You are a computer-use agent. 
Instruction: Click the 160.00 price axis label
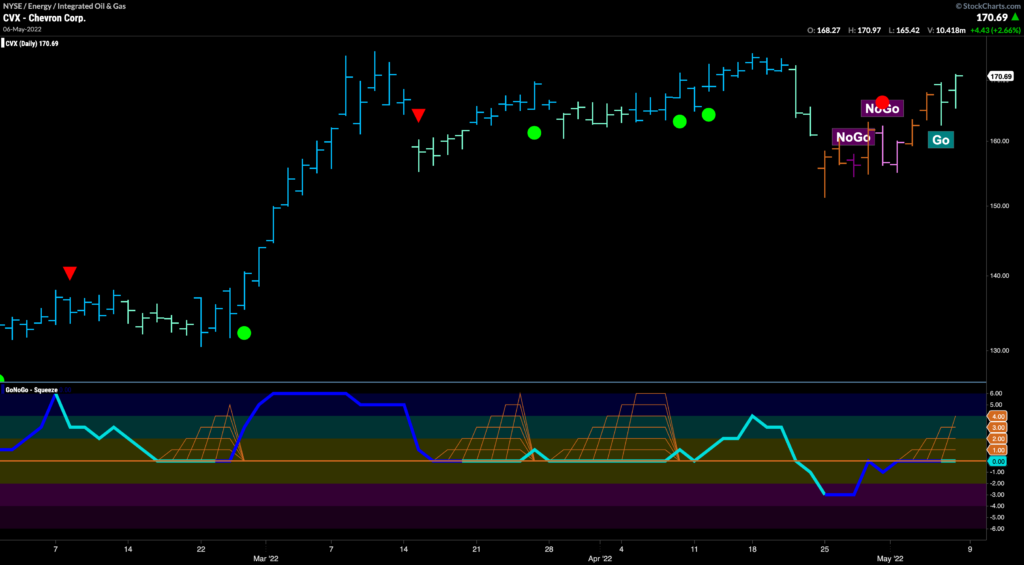999,140
